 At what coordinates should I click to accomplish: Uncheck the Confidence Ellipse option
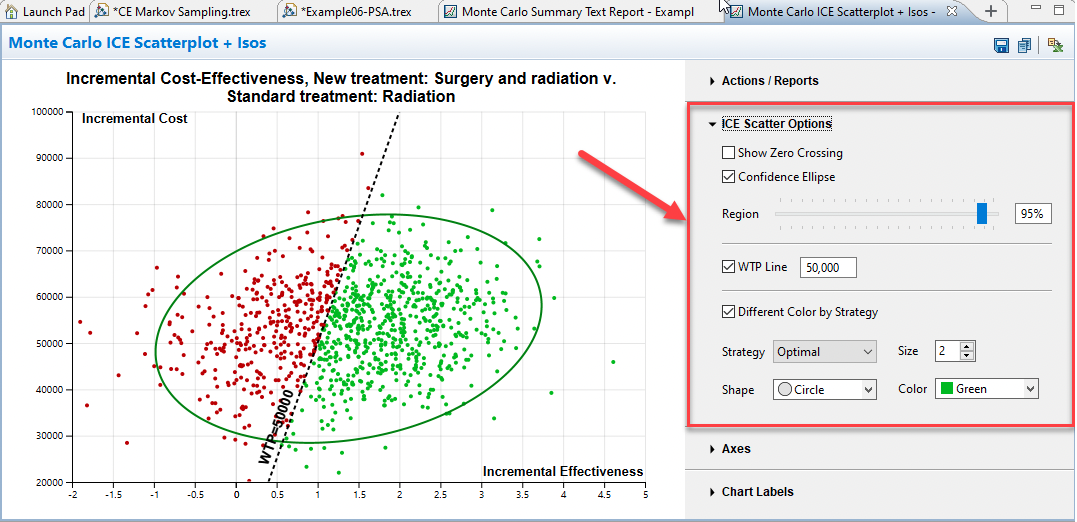click(728, 177)
